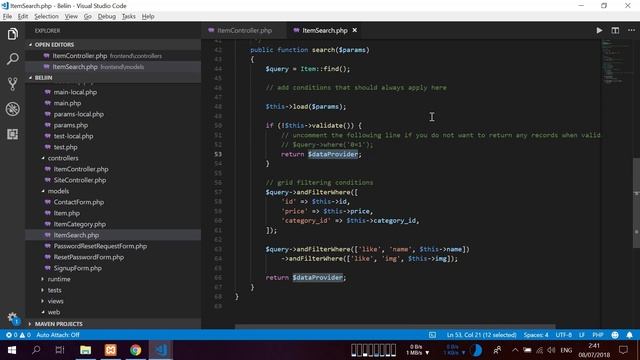Open the Search view in activity bar
Screen dimensions: 640x360
point(13,59)
